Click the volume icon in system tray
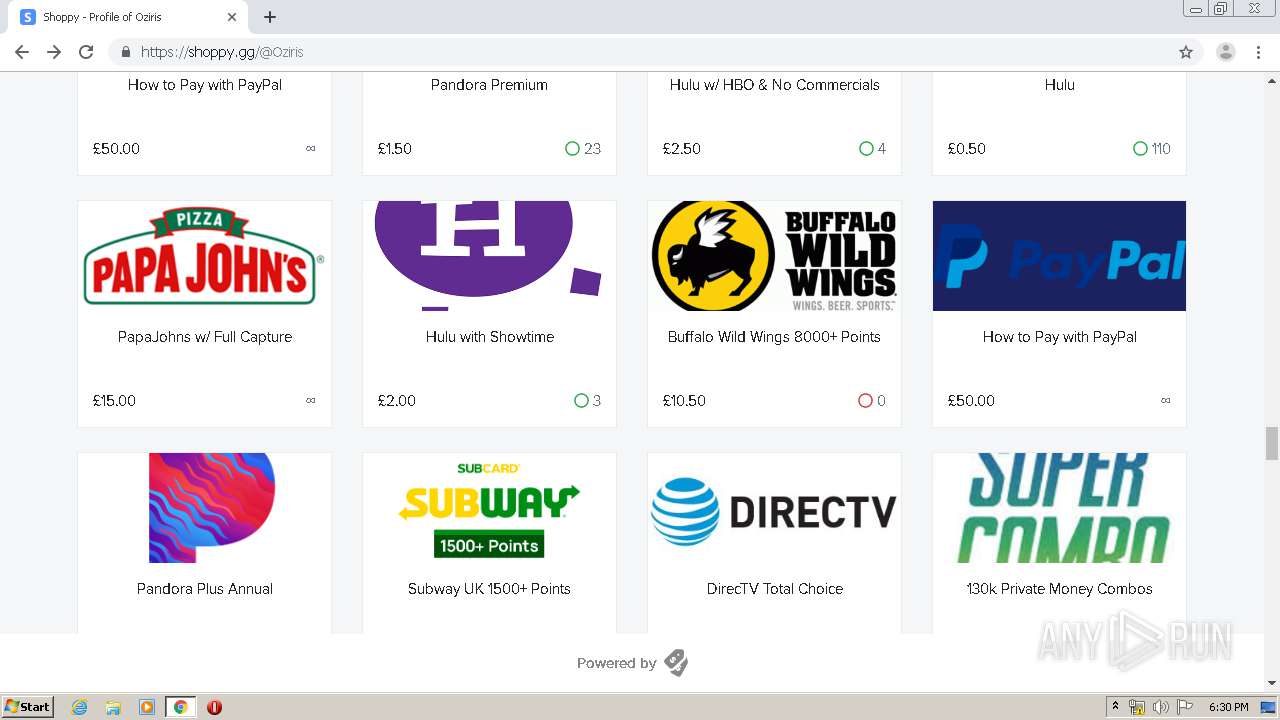The height and width of the screenshot is (720, 1280). point(1160,707)
